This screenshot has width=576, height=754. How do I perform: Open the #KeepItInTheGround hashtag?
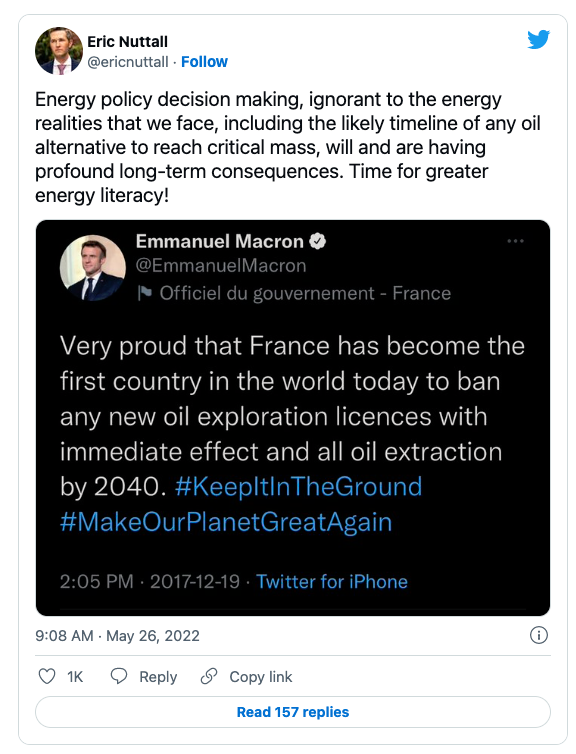tap(299, 486)
